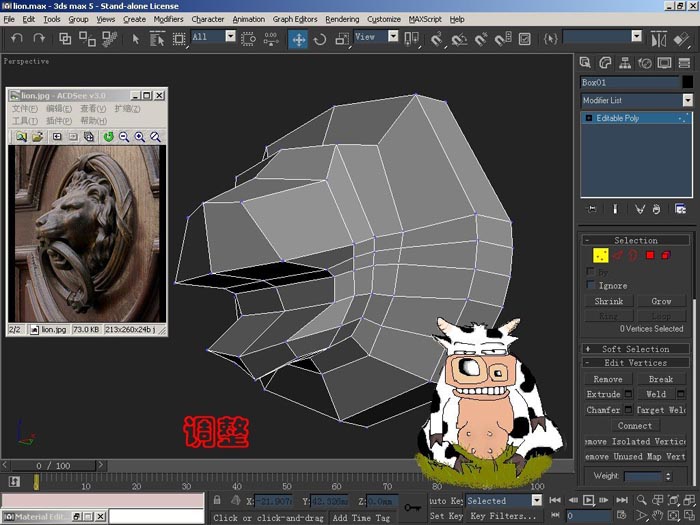The image size is (700, 525).
Task: Open the Hierarchy panel tab icon
Action: coord(625,63)
